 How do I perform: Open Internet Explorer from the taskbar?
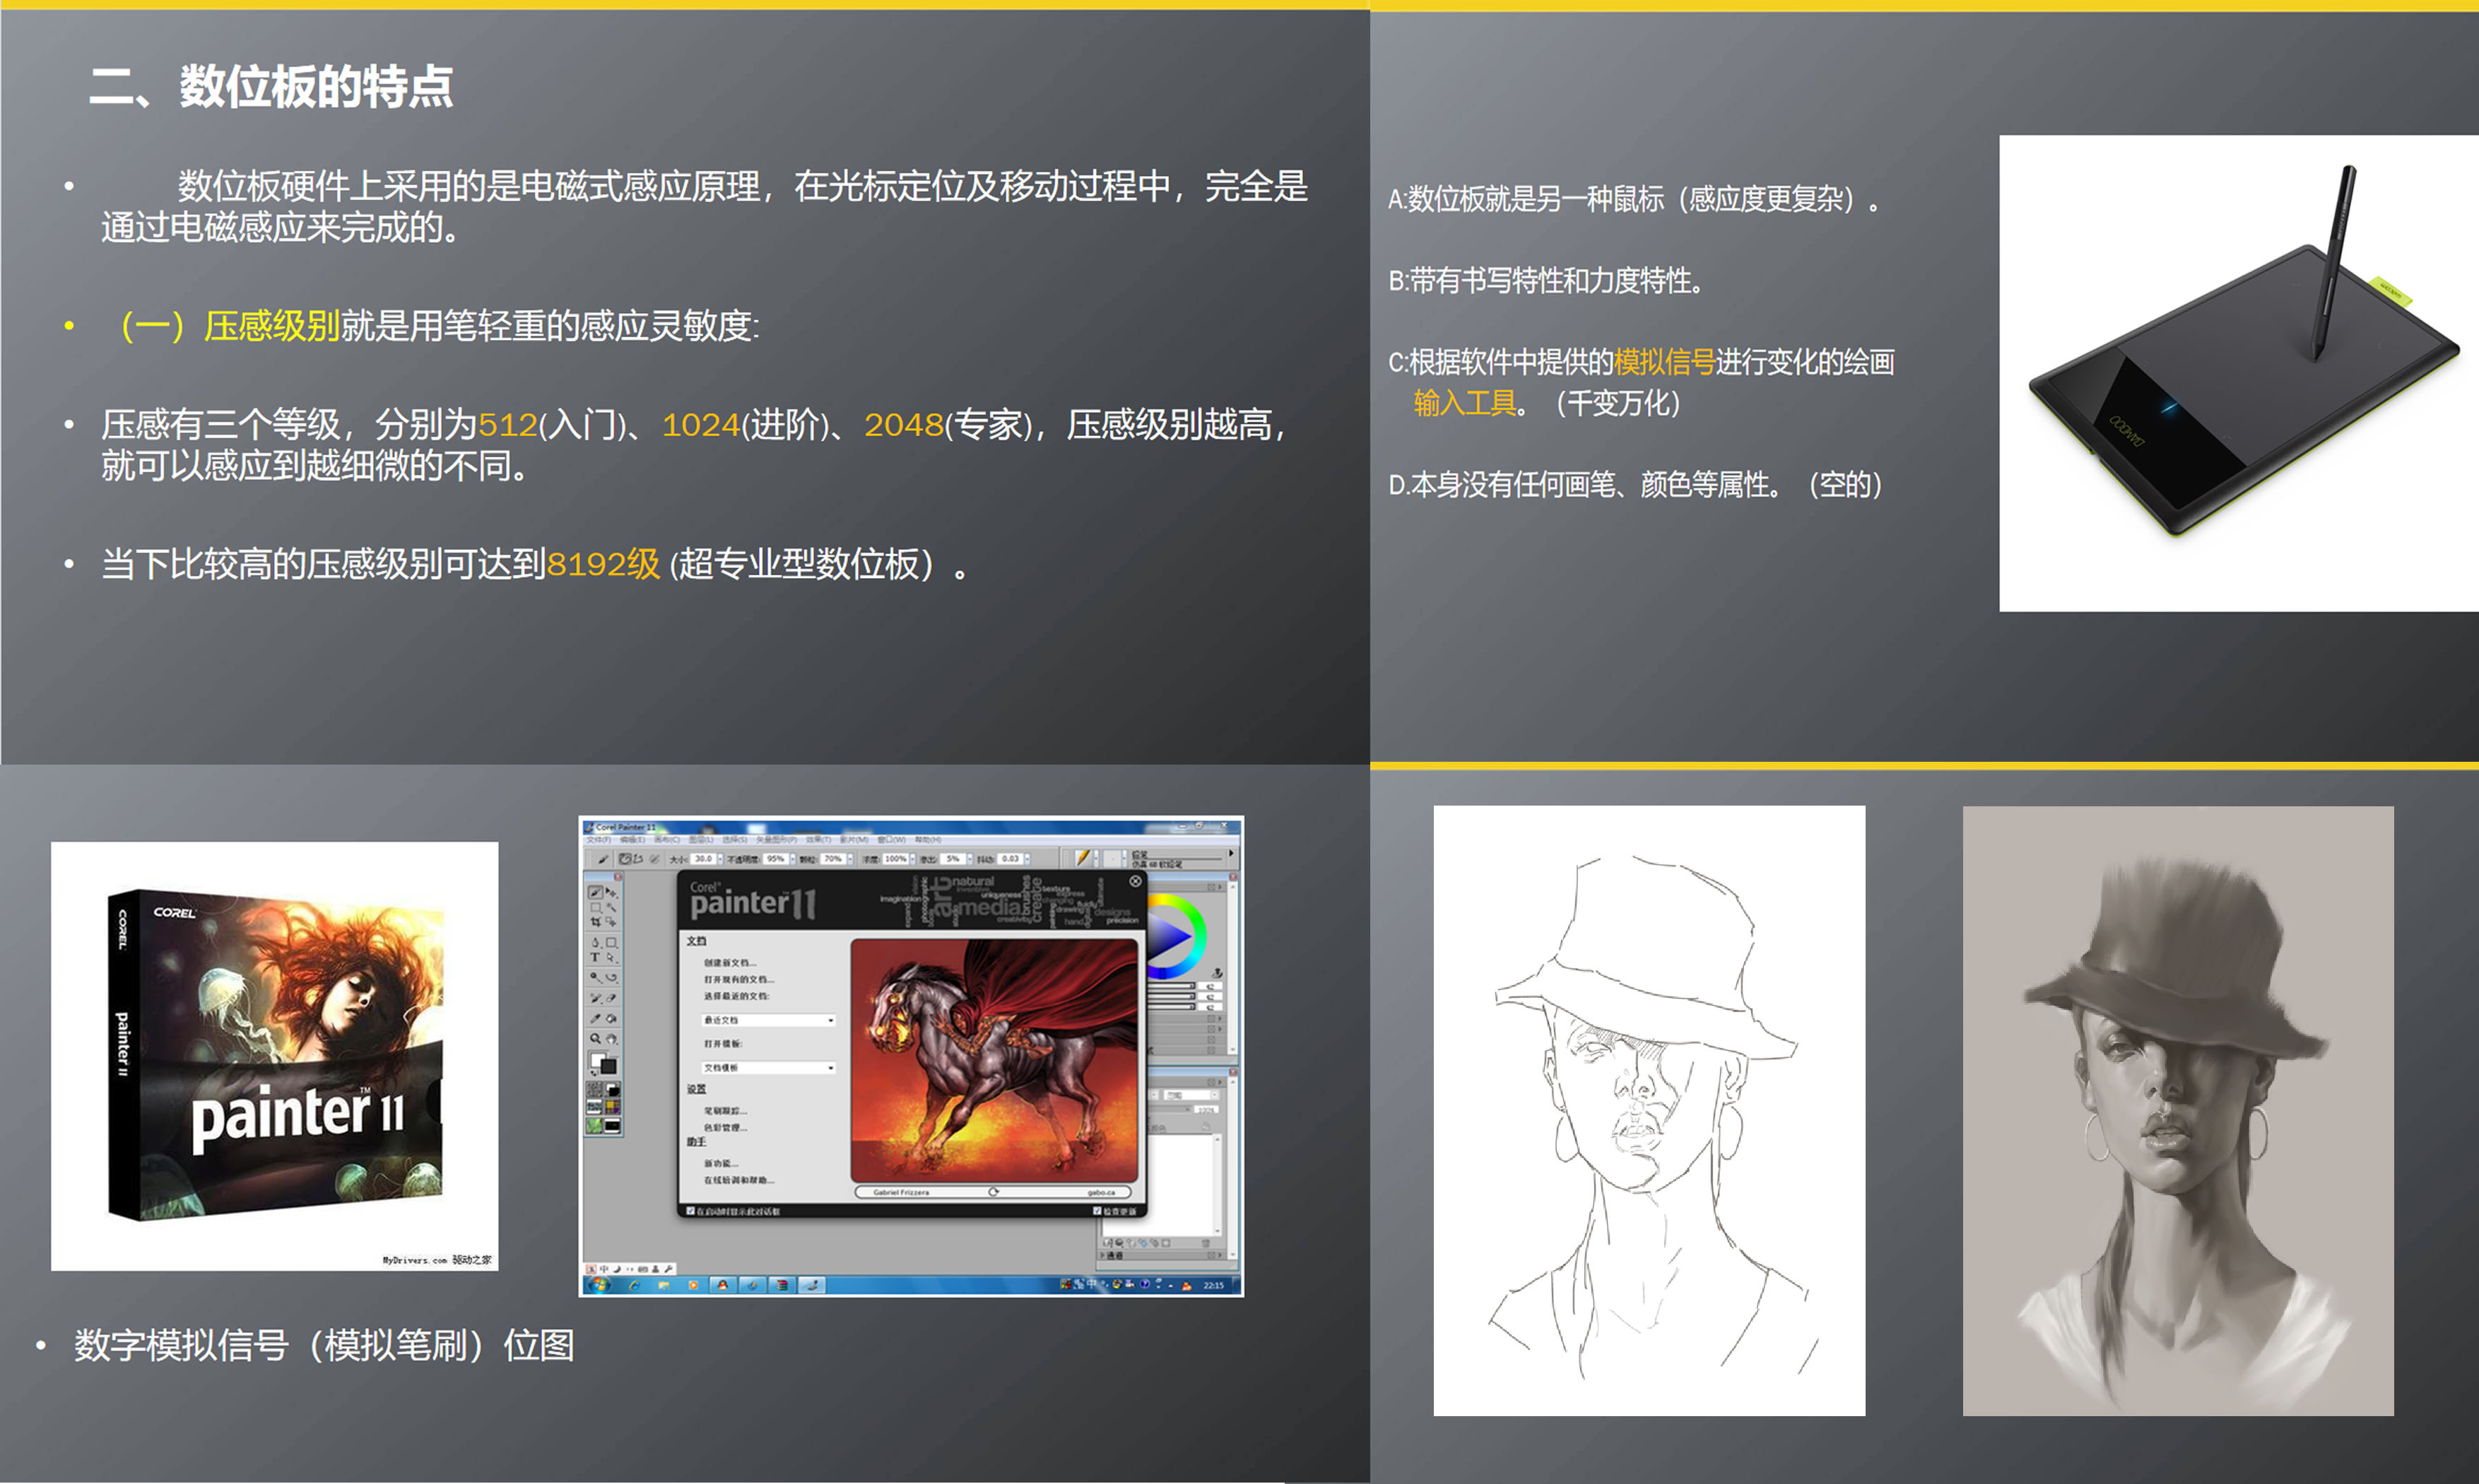635,1285
